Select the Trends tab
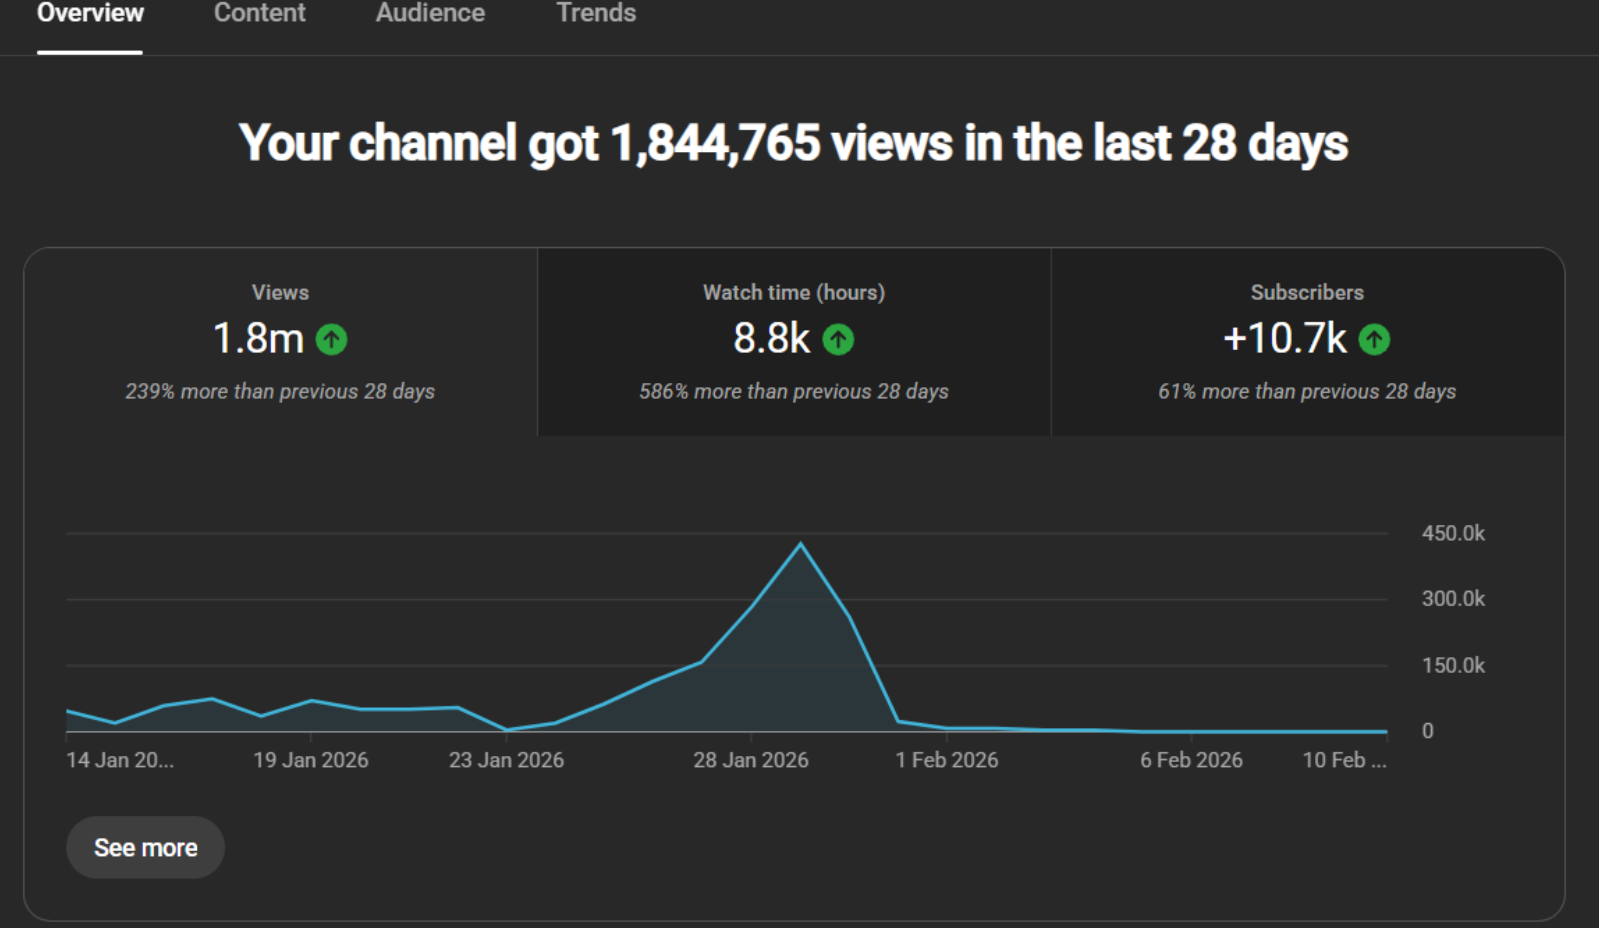The height and width of the screenshot is (928, 1599). click(x=596, y=14)
